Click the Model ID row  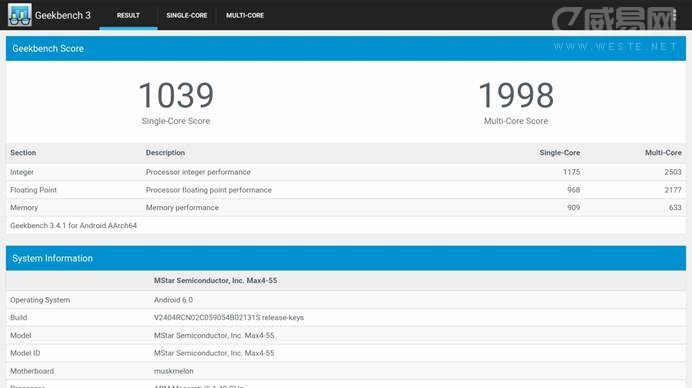click(x=346, y=353)
